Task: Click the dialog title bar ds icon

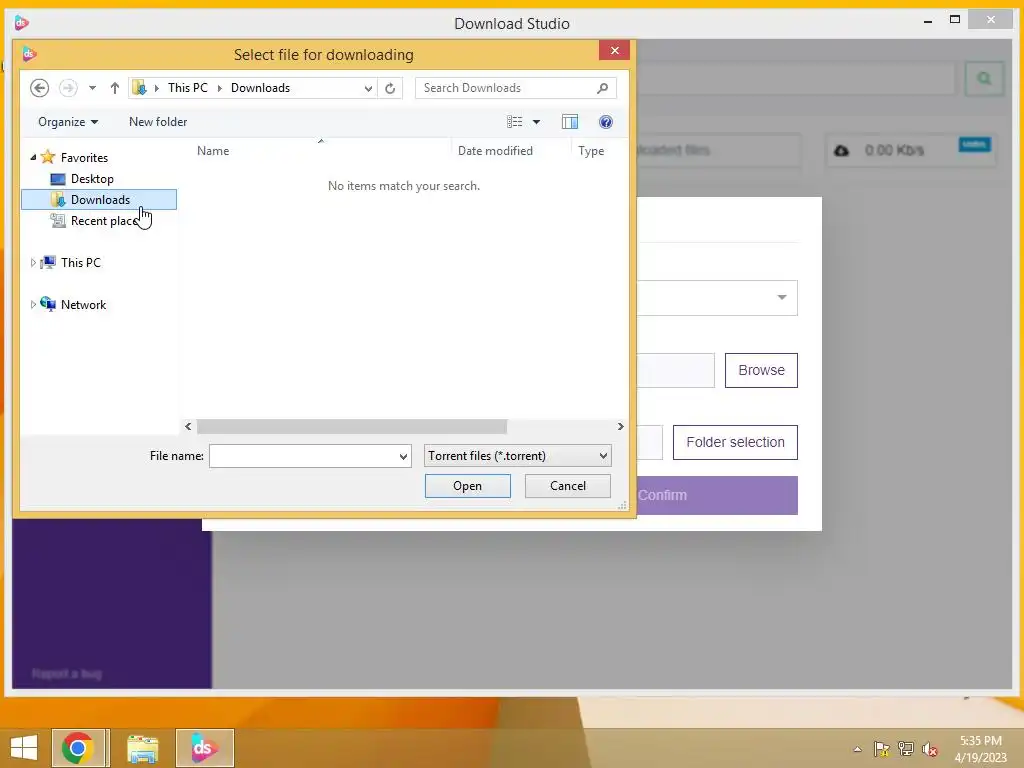Action: coord(29,54)
